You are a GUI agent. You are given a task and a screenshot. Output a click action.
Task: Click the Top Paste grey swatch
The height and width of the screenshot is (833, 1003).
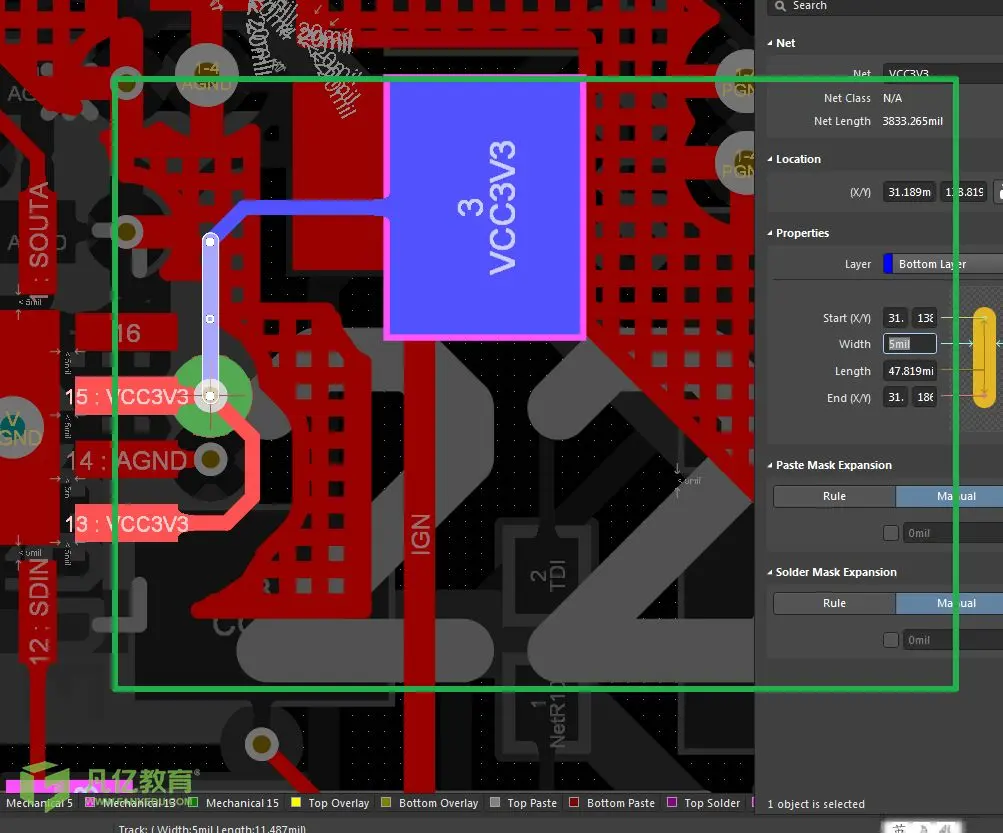(x=494, y=802)
